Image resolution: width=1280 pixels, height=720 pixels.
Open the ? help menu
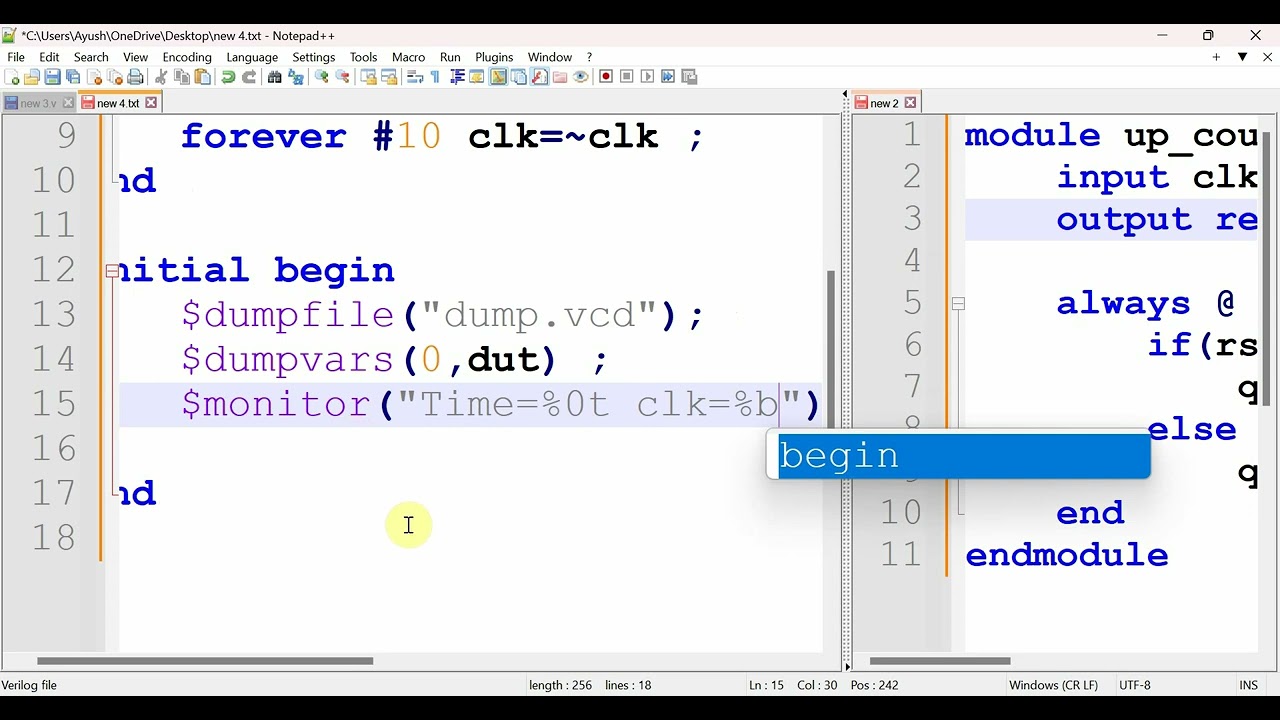pos(589,57)
